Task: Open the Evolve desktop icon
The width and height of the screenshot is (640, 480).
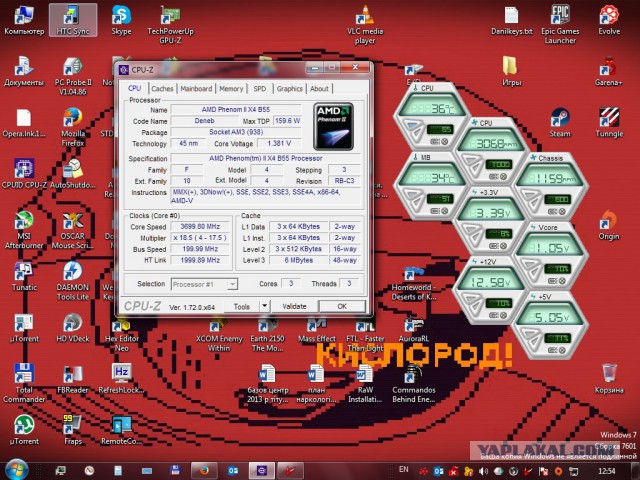Action: [609, 20]
